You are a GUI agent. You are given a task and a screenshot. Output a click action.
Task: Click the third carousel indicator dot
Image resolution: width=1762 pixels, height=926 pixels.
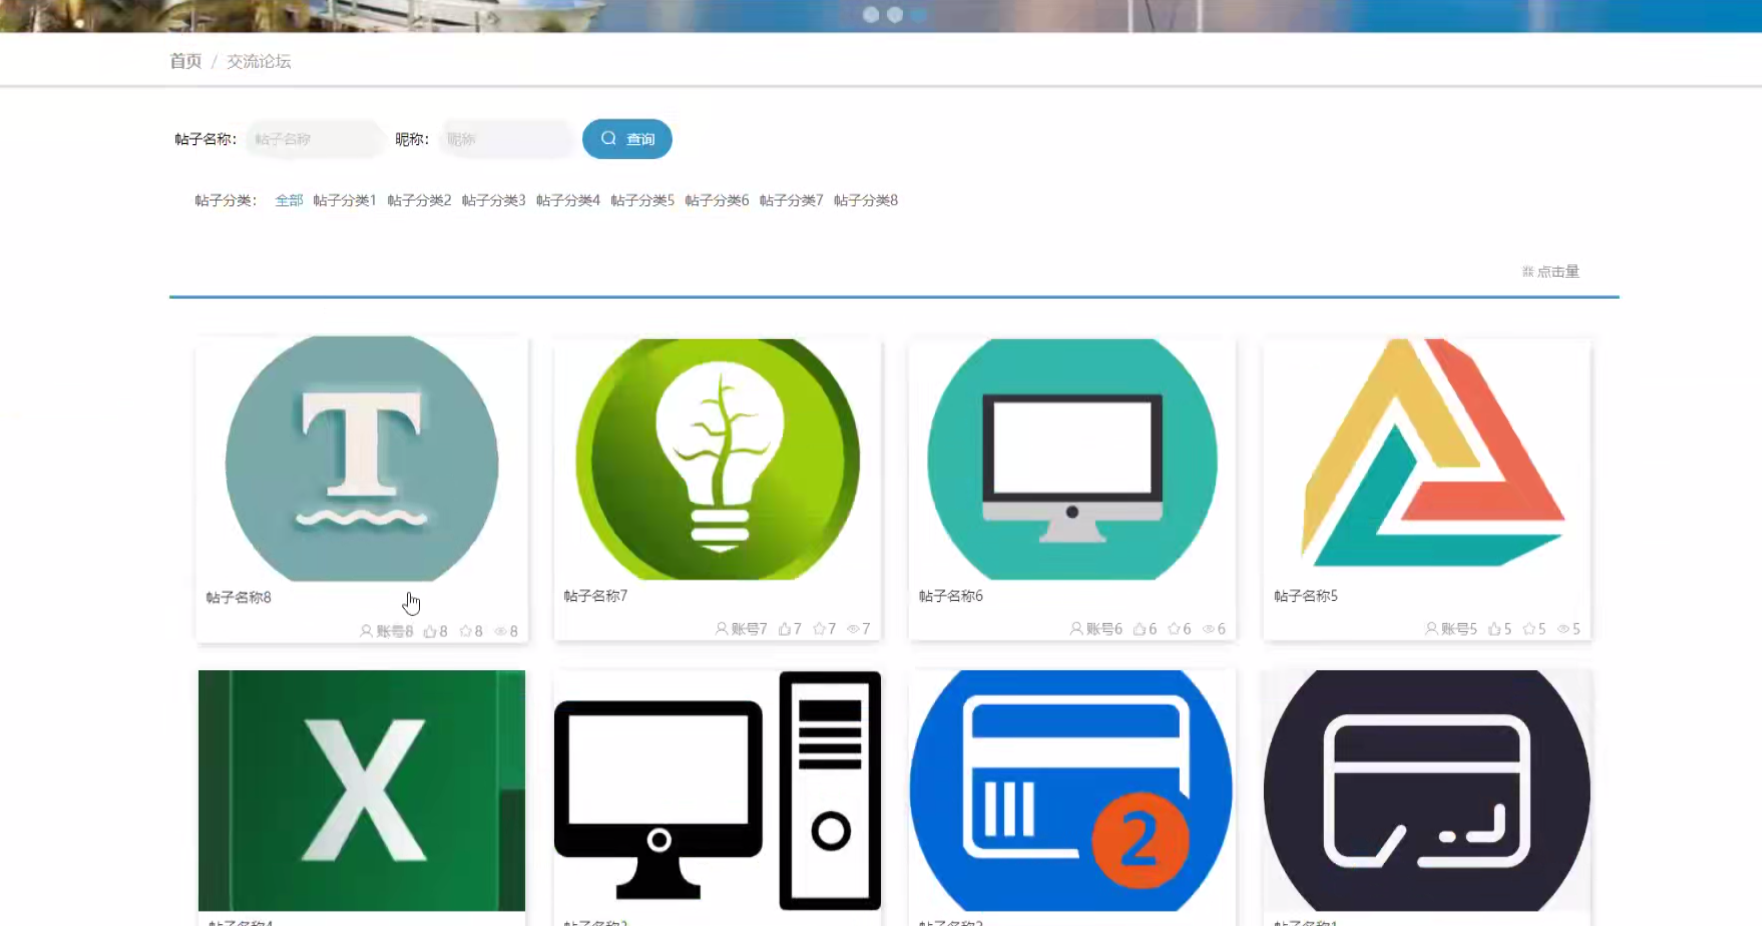coord(919,15)
